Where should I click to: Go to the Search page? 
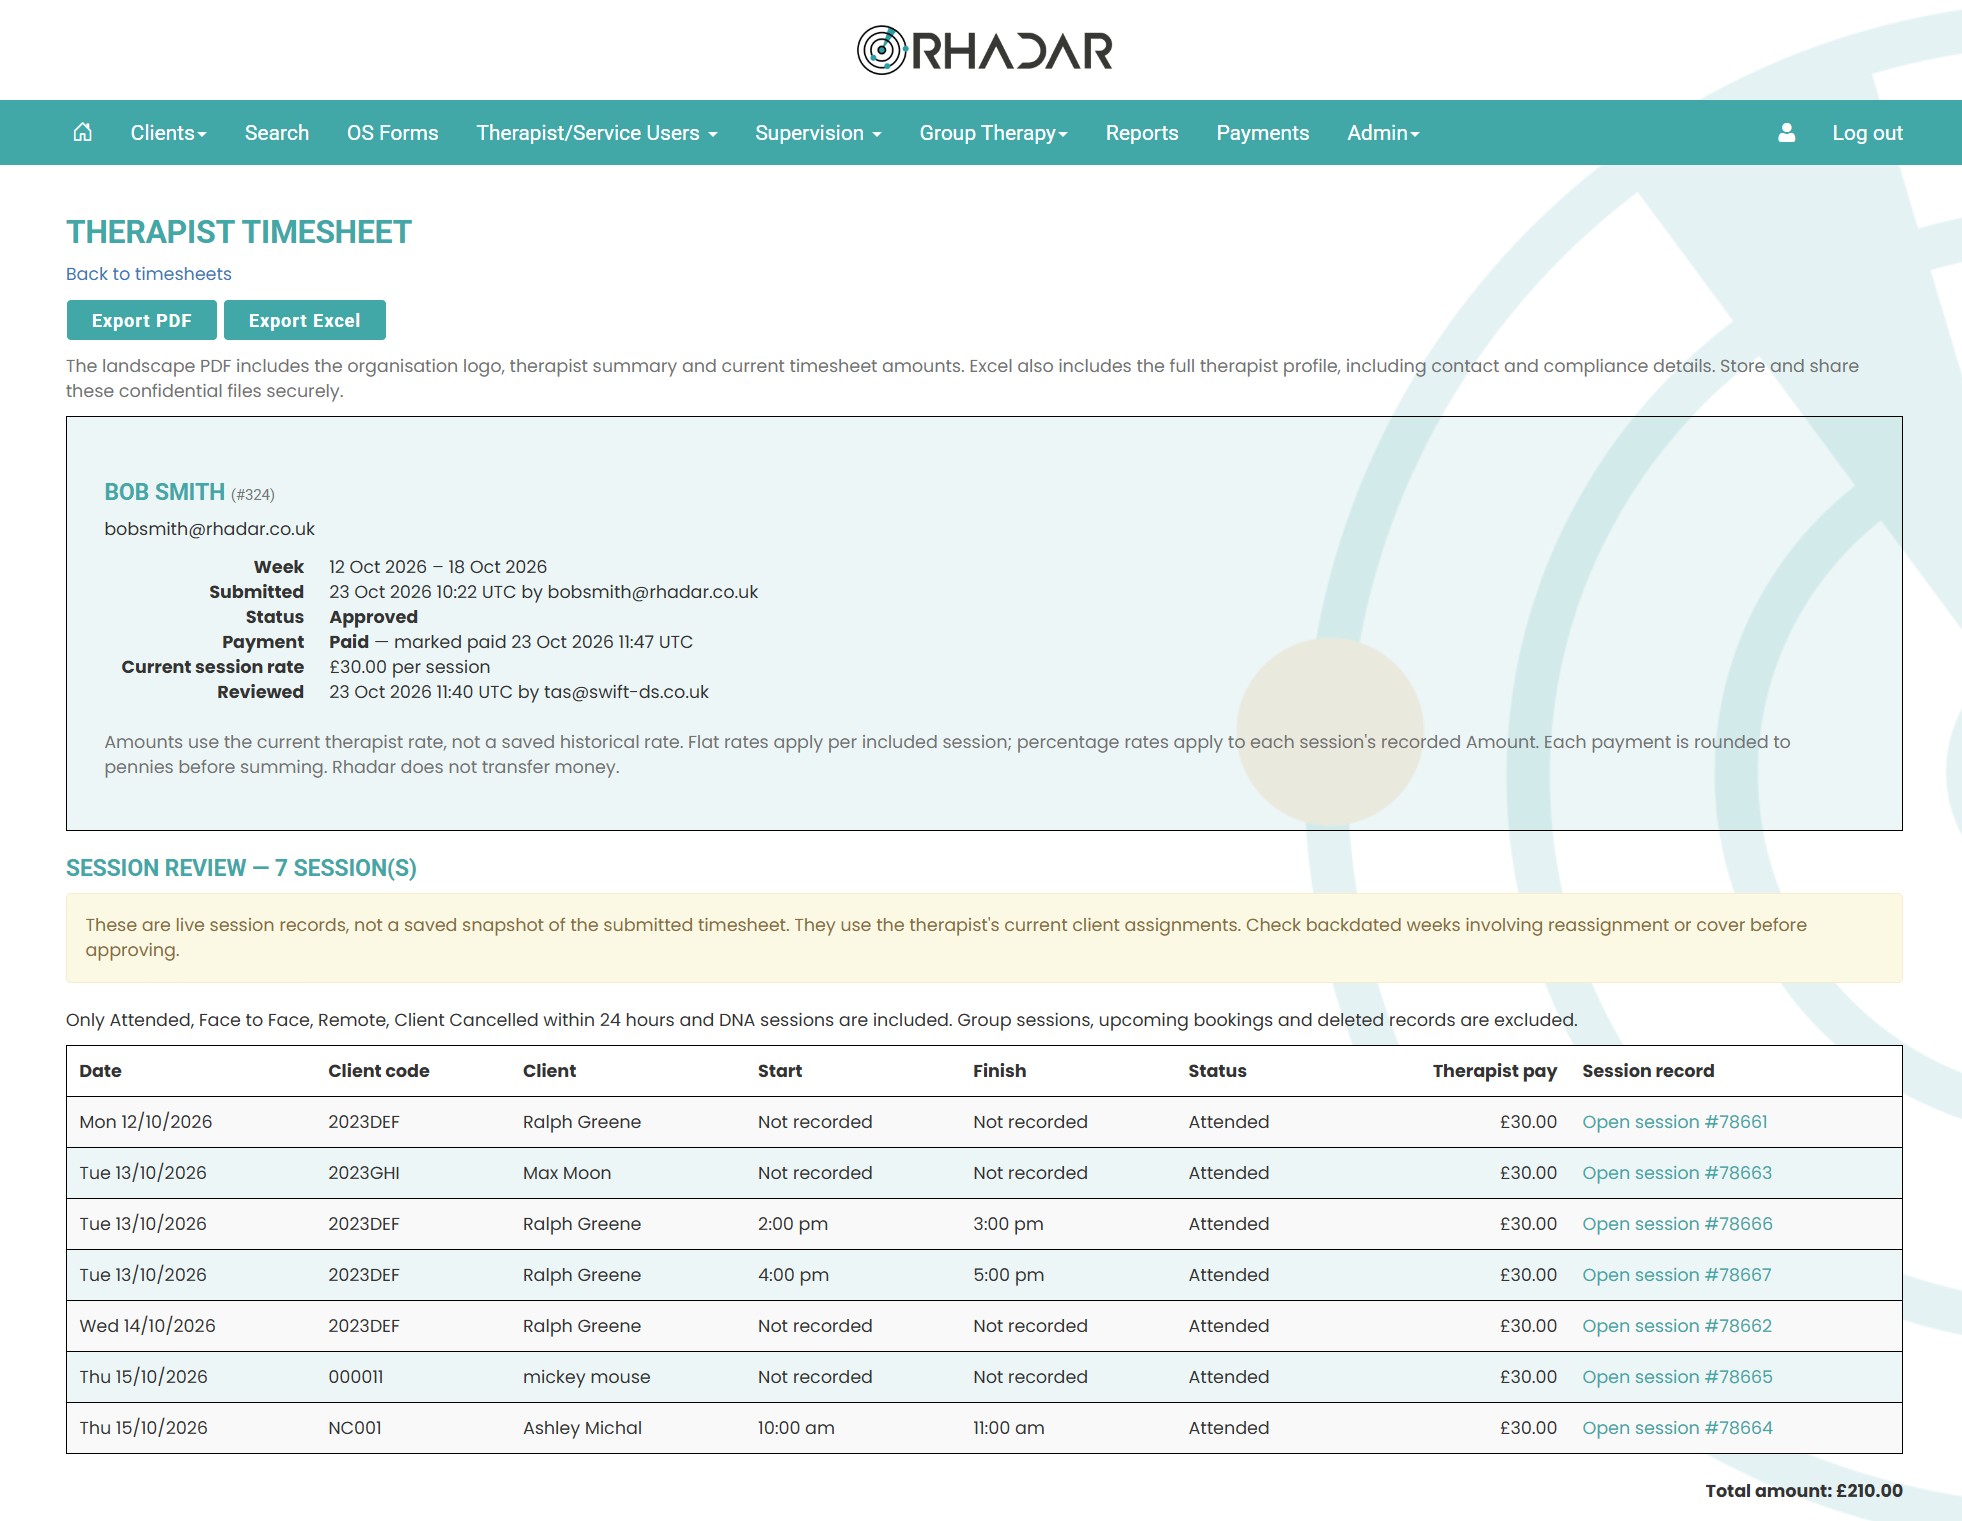(277, 133)
